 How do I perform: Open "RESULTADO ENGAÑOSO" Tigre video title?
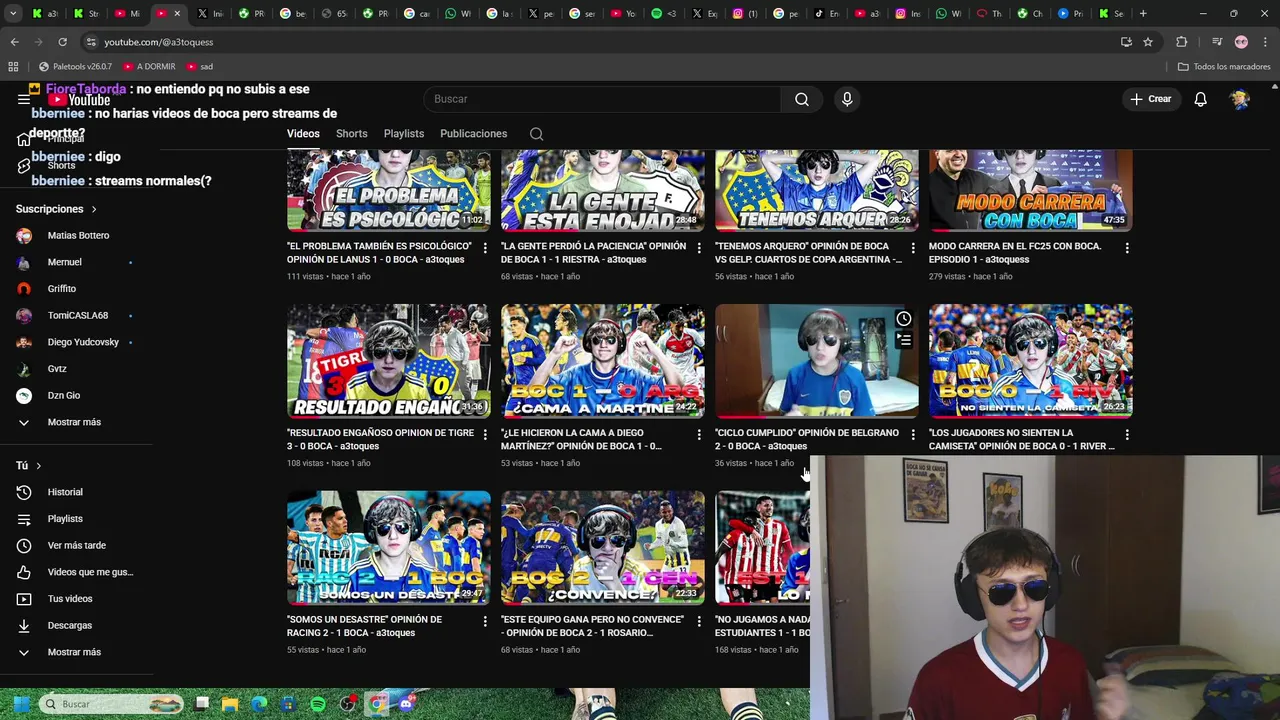click(380, 440)
